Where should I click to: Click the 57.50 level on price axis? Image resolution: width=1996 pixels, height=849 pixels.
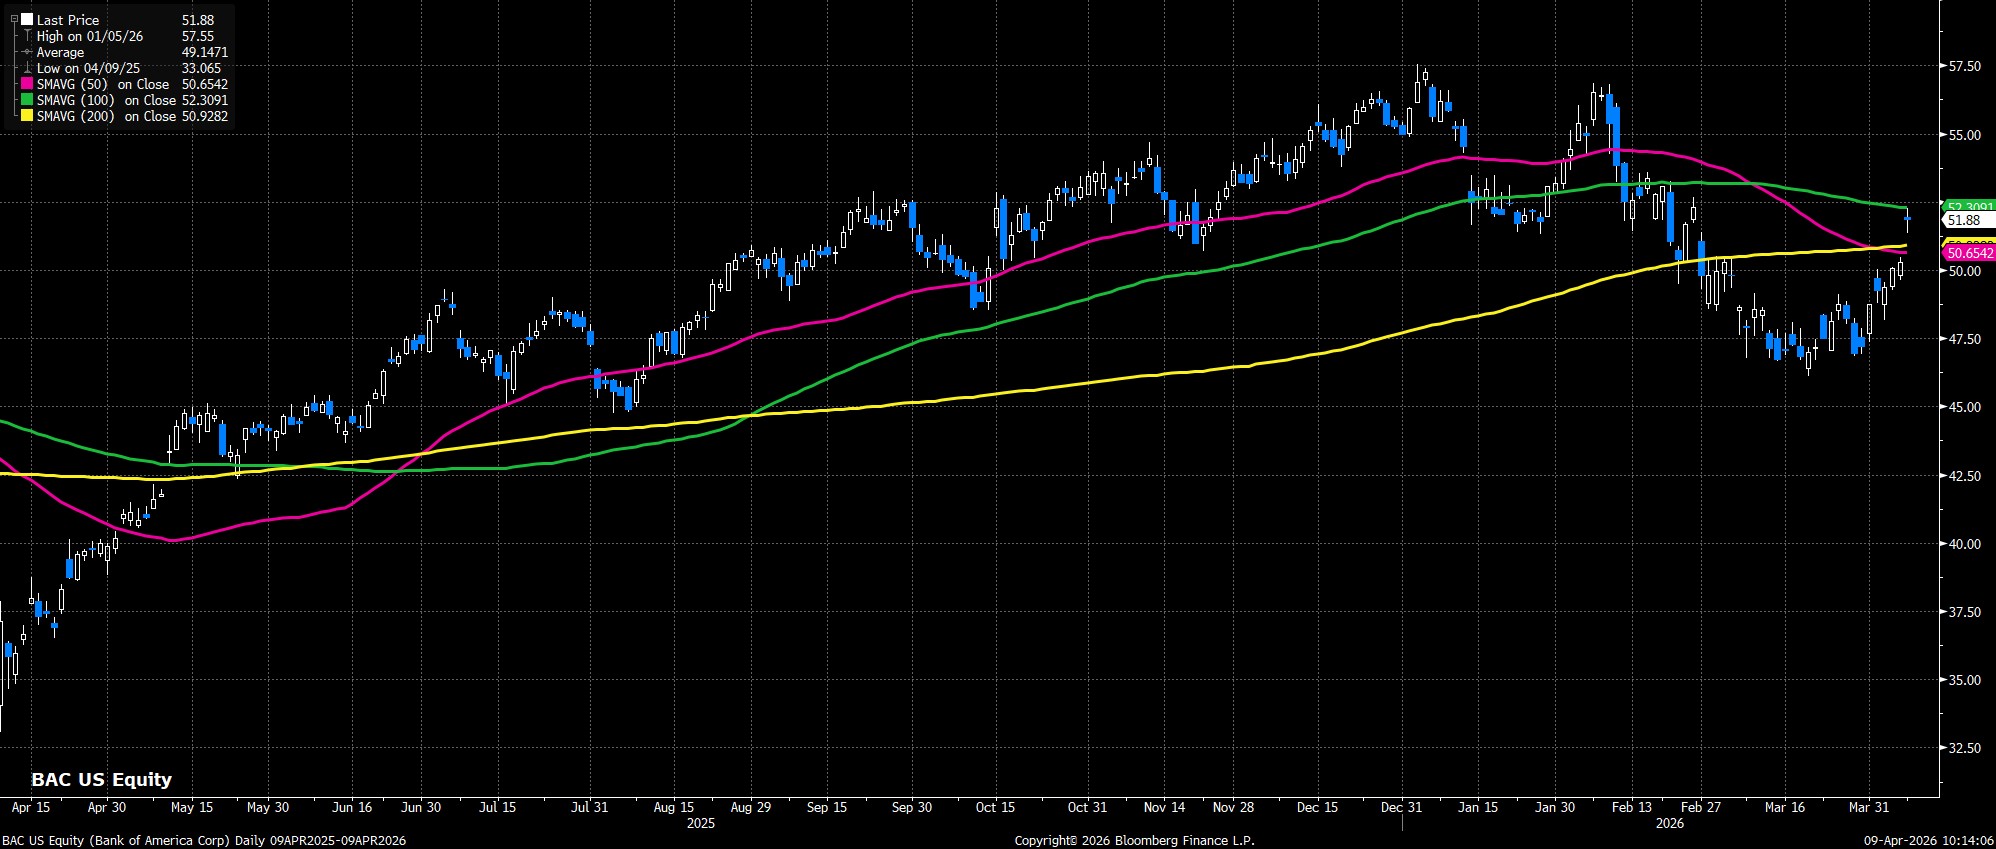(x=1965, y=67)
